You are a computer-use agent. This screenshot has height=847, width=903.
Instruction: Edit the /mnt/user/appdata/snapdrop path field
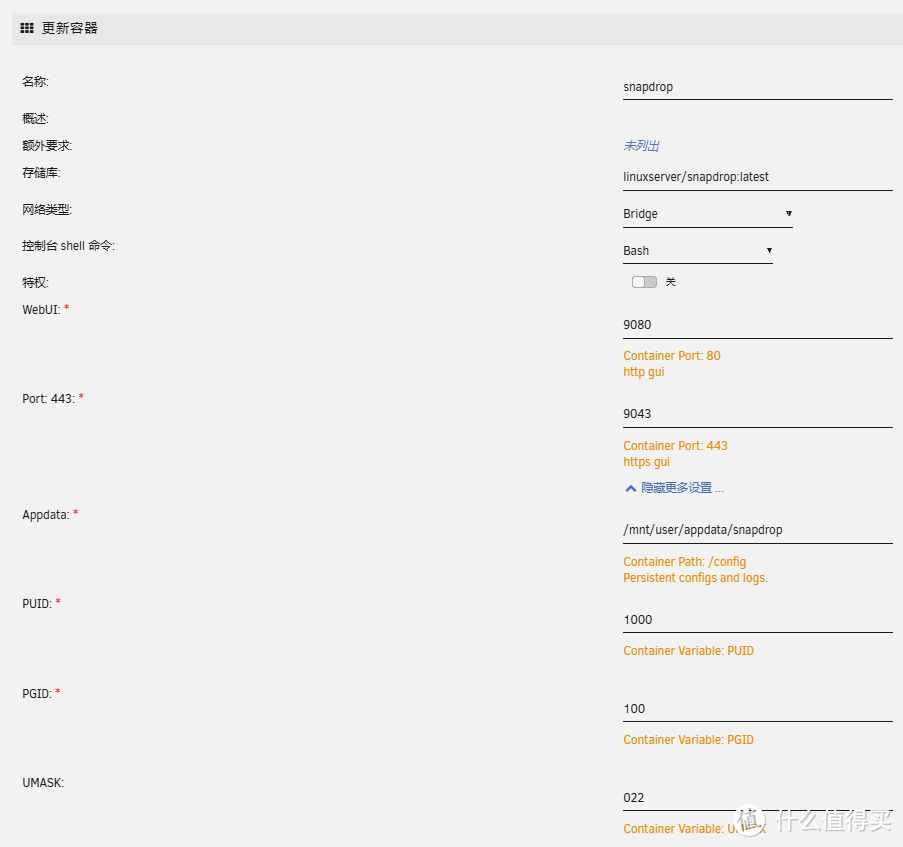pos(757,530)
